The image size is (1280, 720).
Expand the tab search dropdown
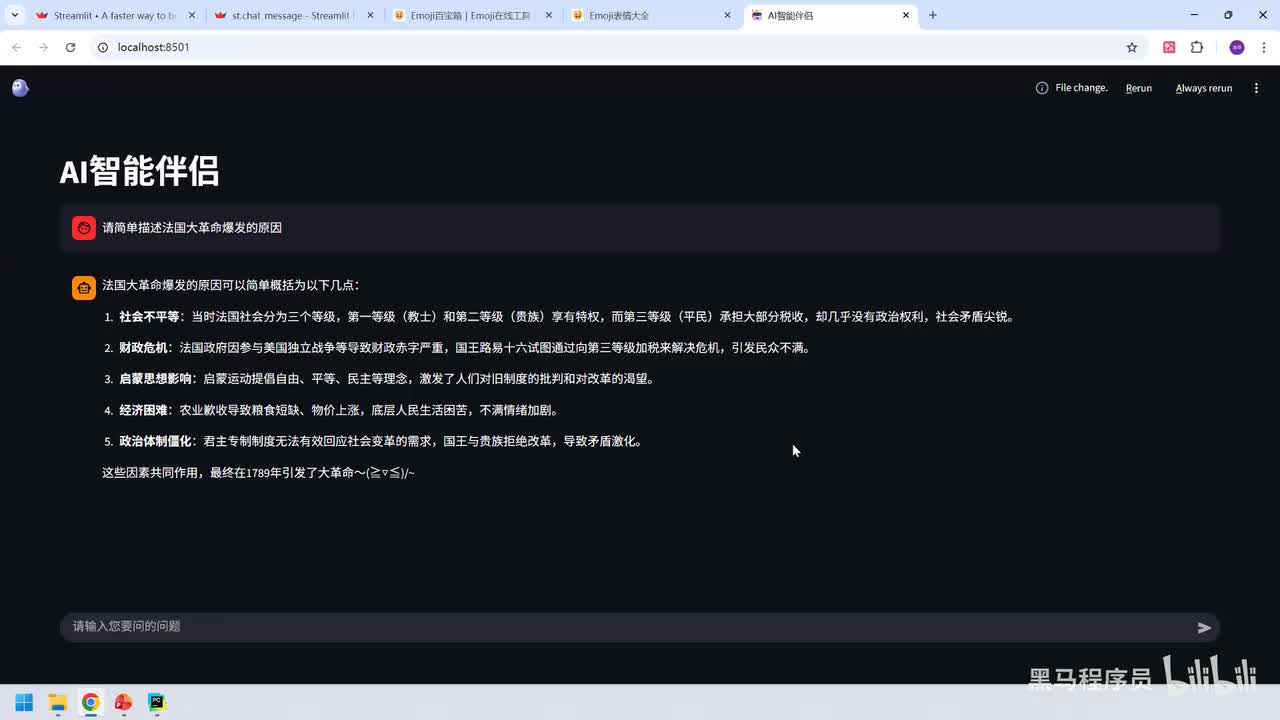tap(15, 15)
